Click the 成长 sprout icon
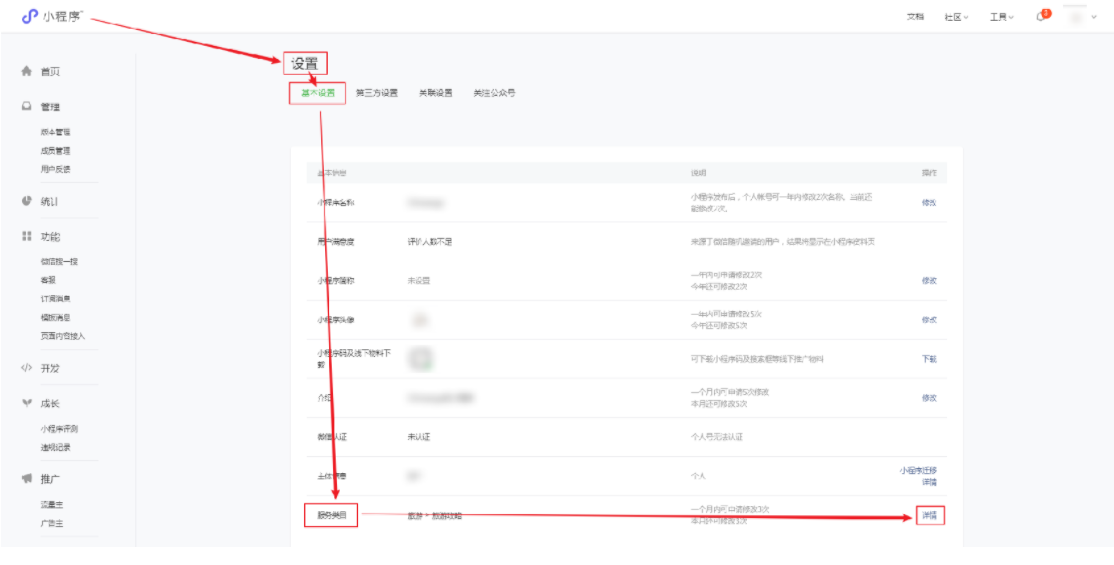 pos(27,404)
